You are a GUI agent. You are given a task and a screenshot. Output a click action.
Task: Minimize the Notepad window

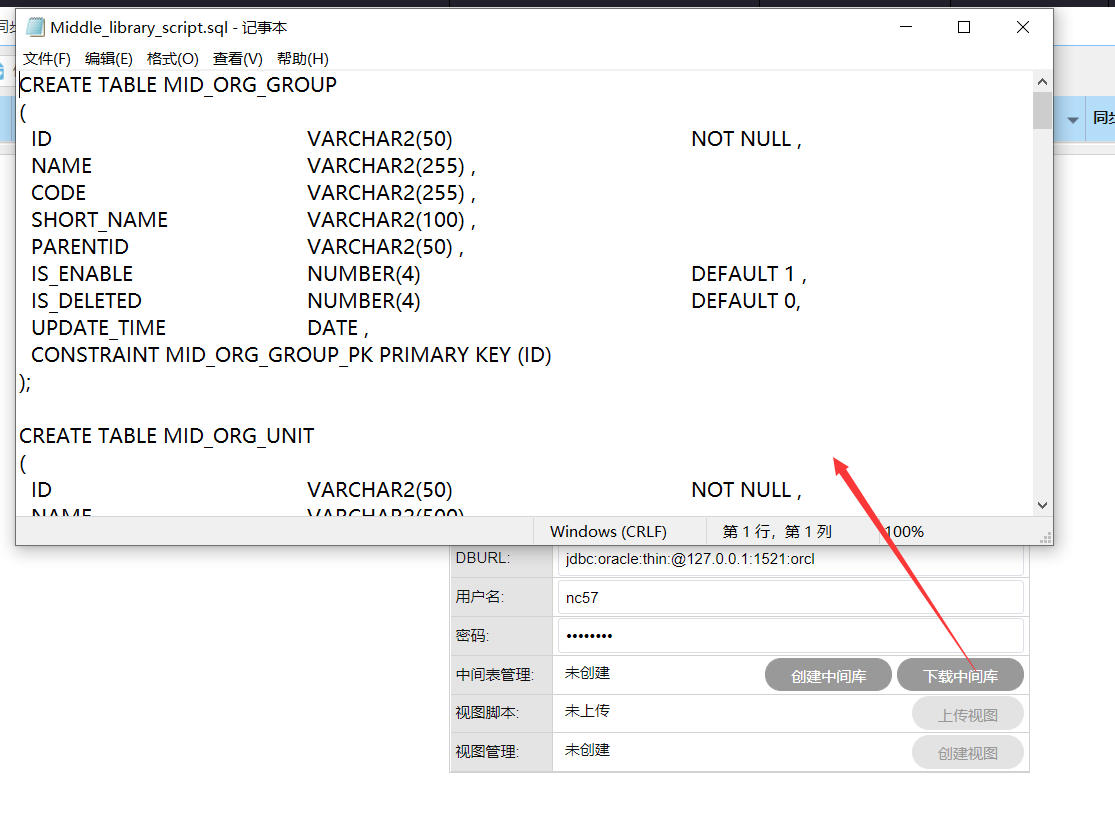[905, 28]
